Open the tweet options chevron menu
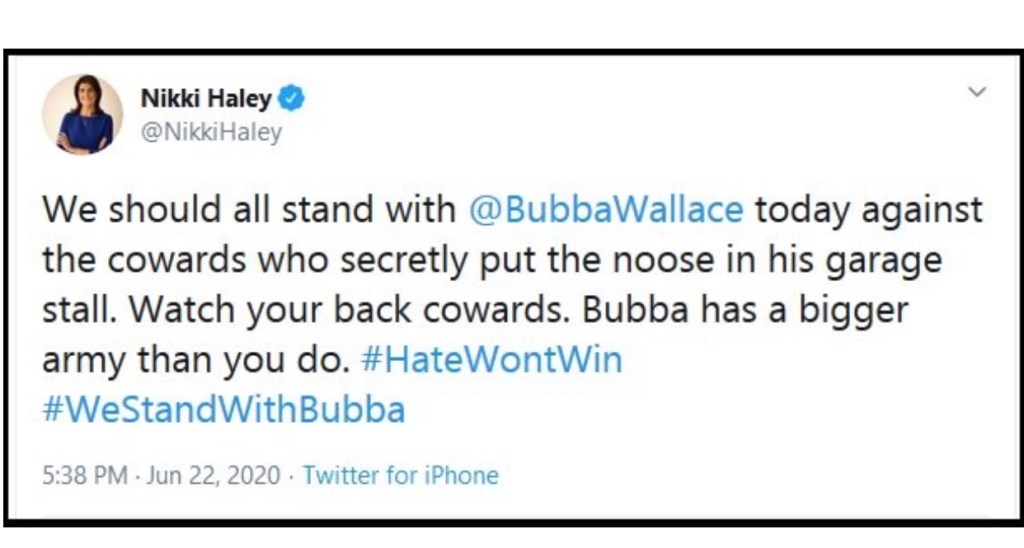1024x548 pixels. tap(978, 92)
